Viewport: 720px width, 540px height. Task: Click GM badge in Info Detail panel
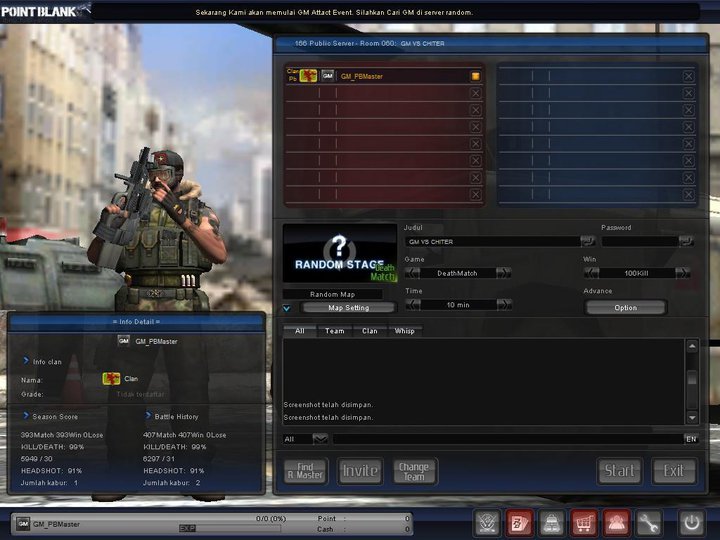click(x=124, y=341)
